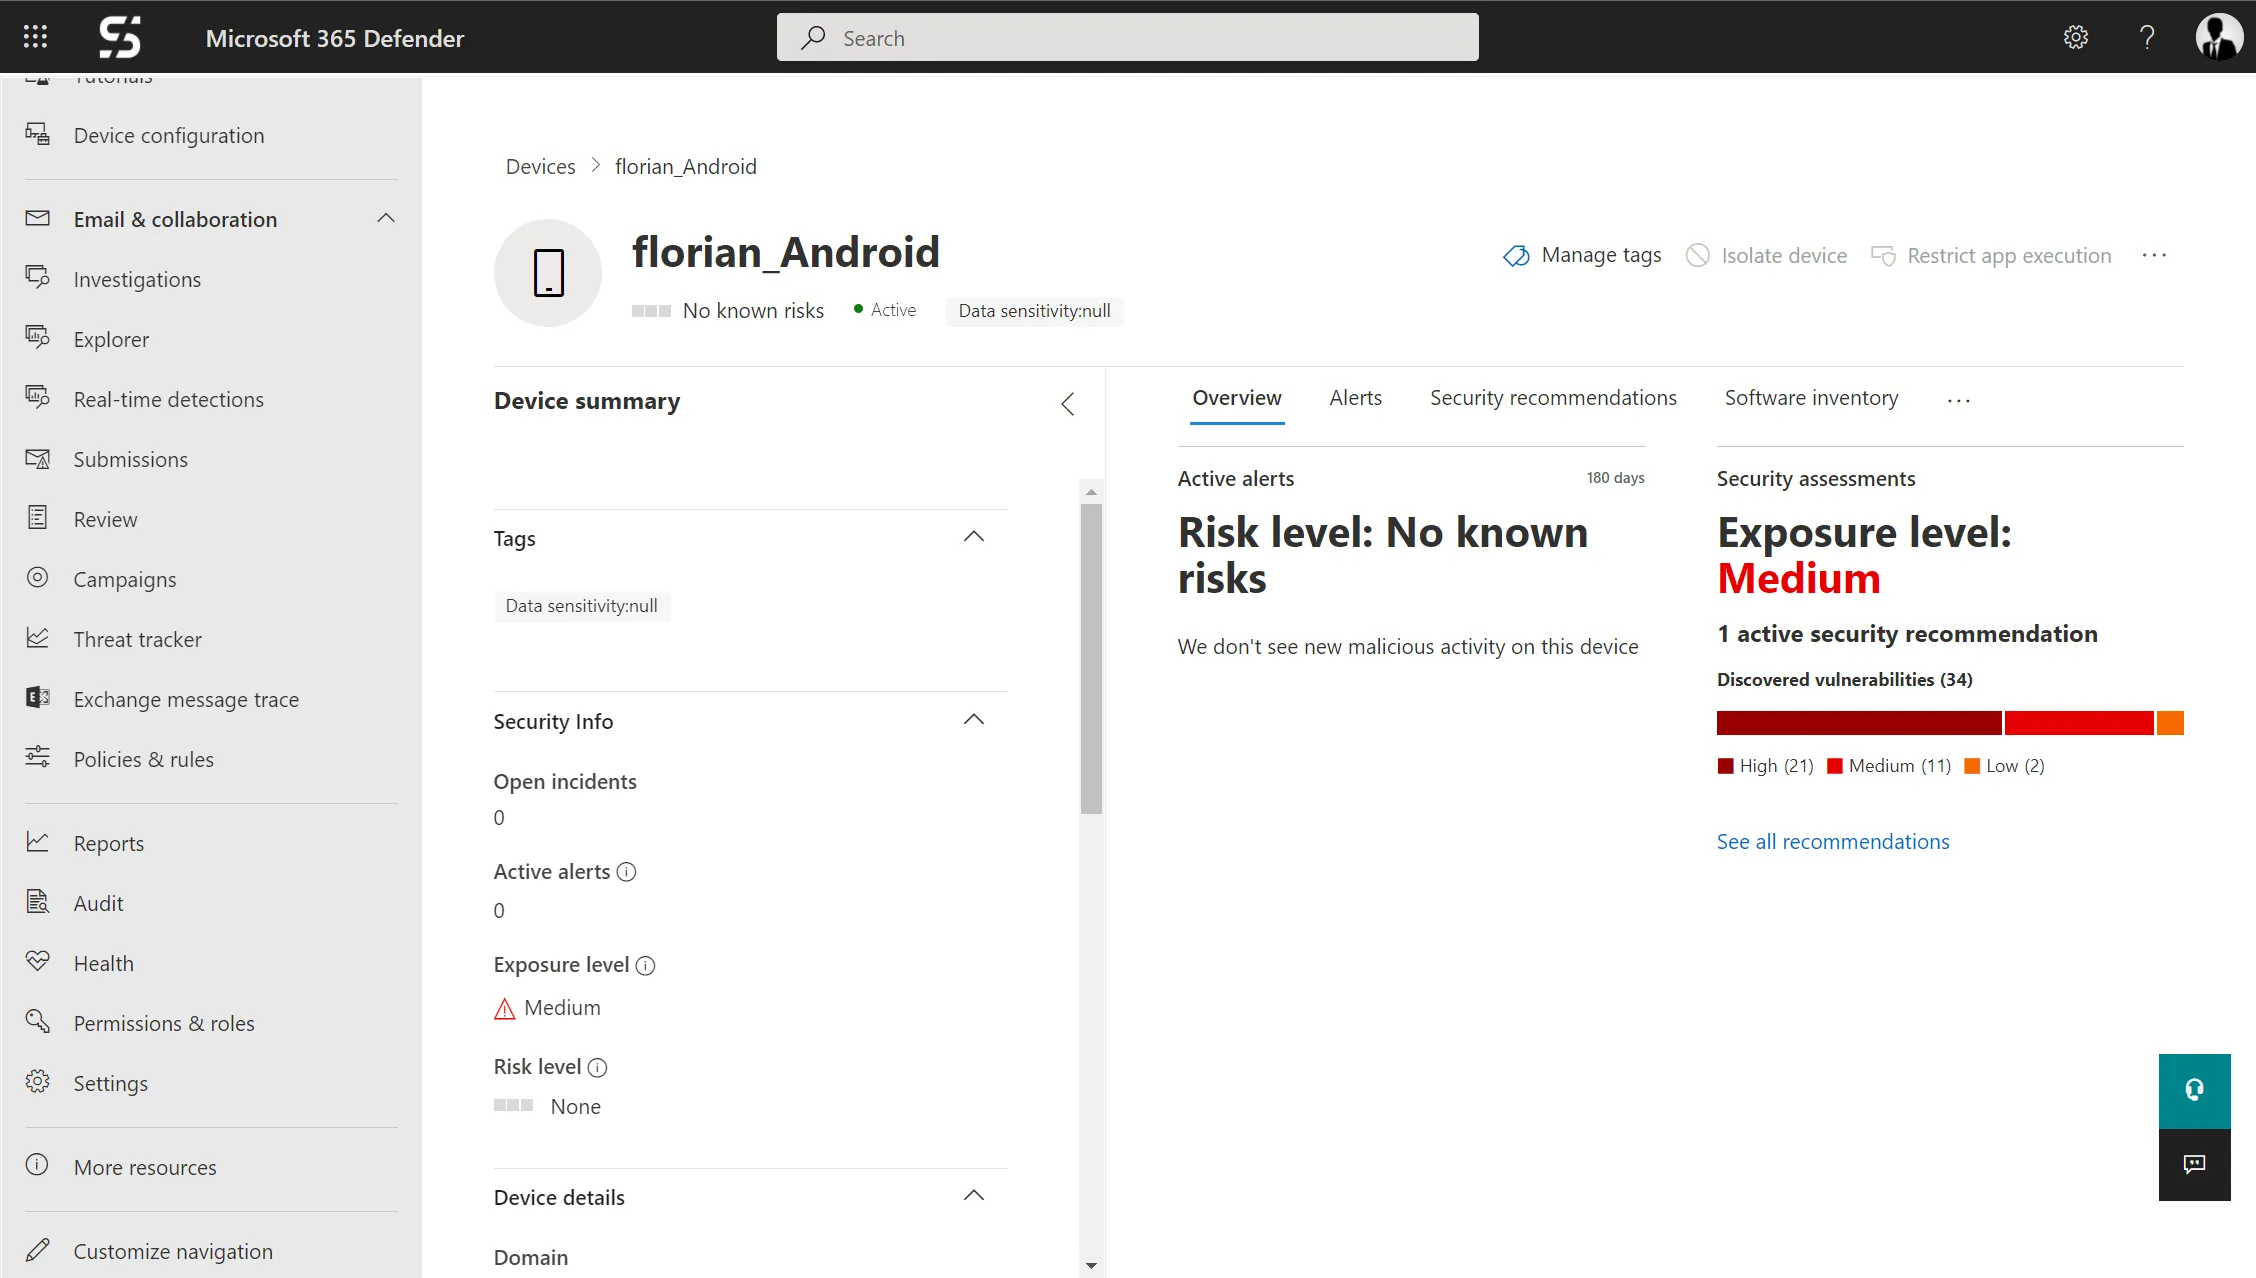This screenshot has height=1278, width=2256.
Task: Open the headset support widget button
Action: pos(2194,1090)
